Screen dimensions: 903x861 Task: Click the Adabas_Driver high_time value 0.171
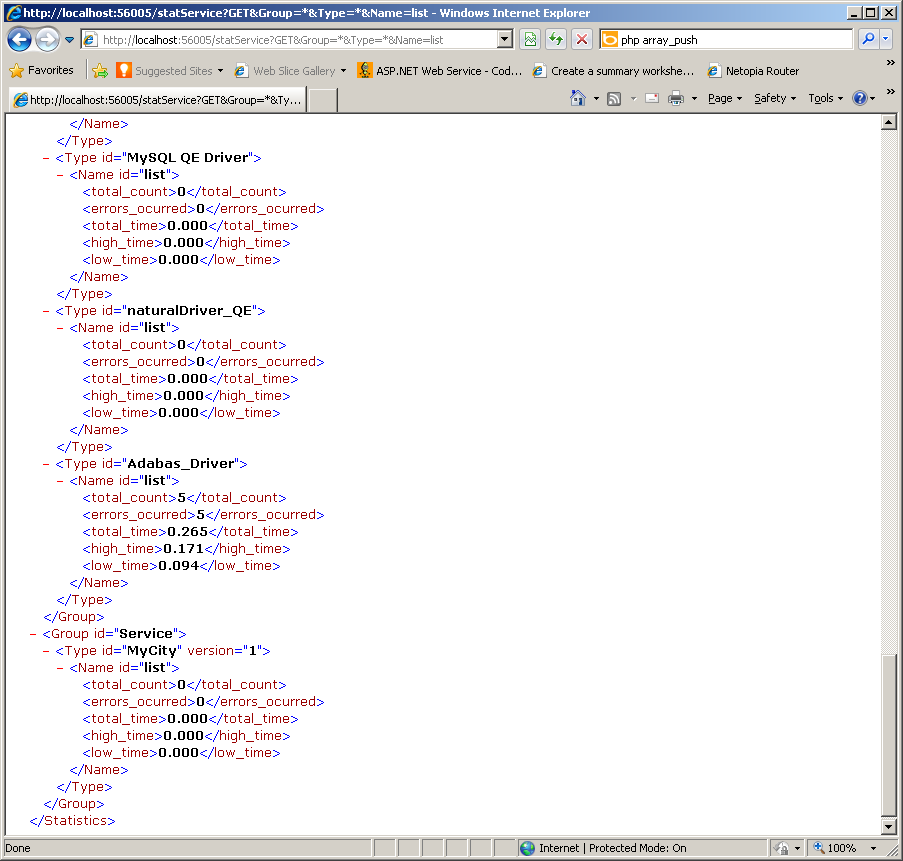point(184,549)
